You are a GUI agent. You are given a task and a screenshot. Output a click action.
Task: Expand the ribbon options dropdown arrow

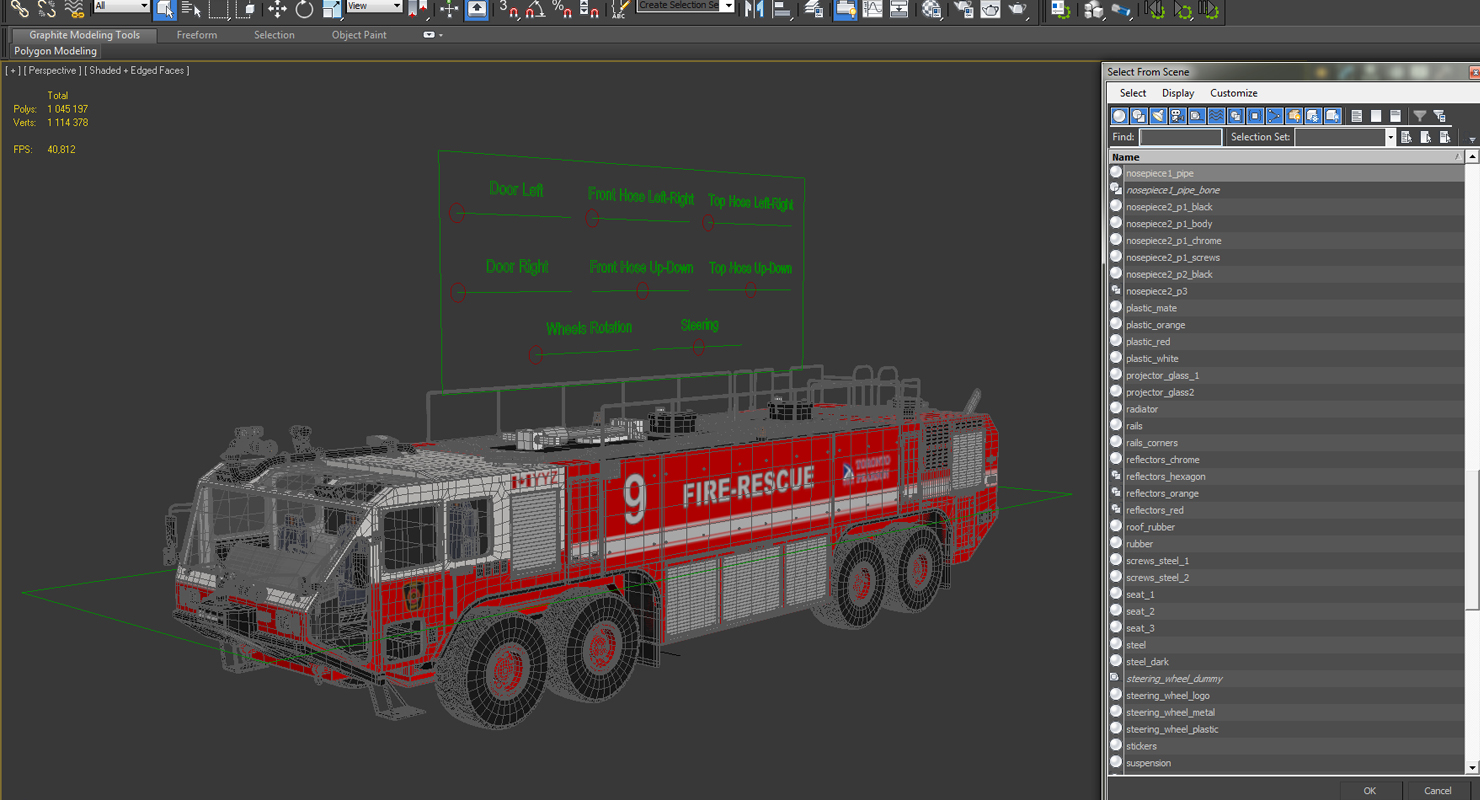coord(440,35)
